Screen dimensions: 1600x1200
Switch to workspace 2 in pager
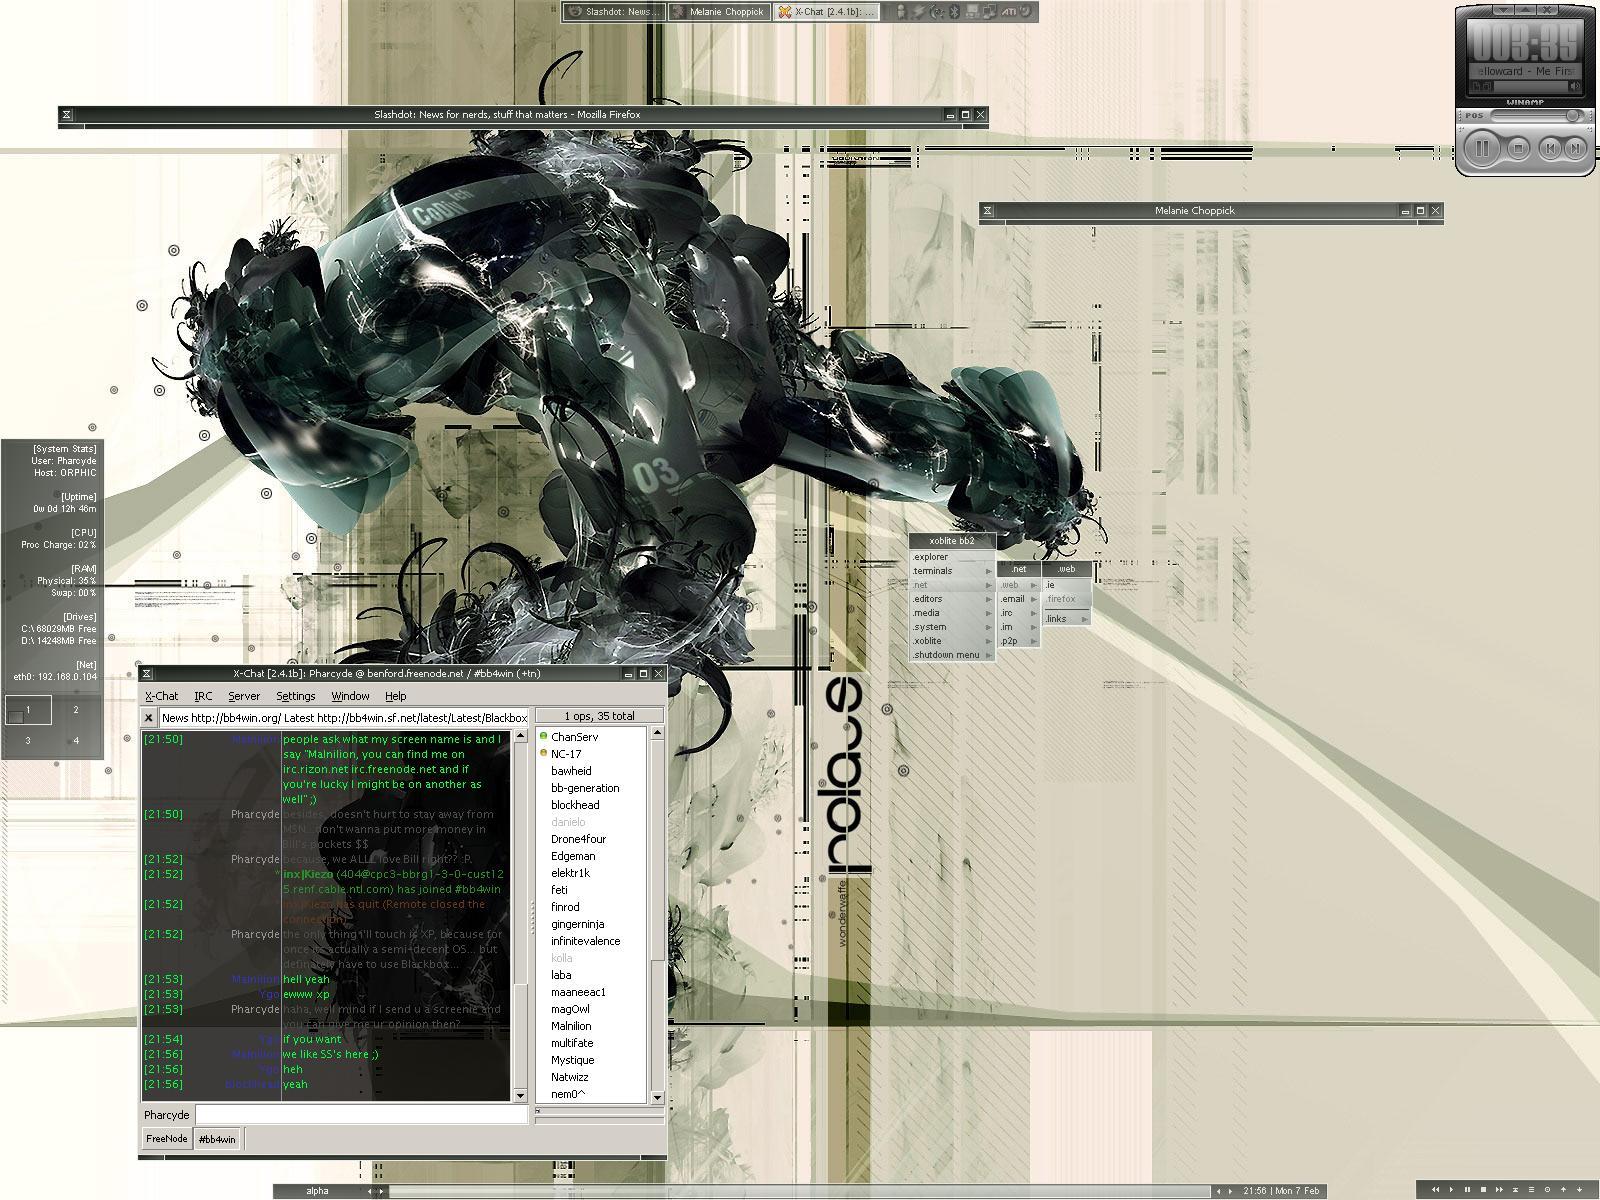[x=76, y=710]
